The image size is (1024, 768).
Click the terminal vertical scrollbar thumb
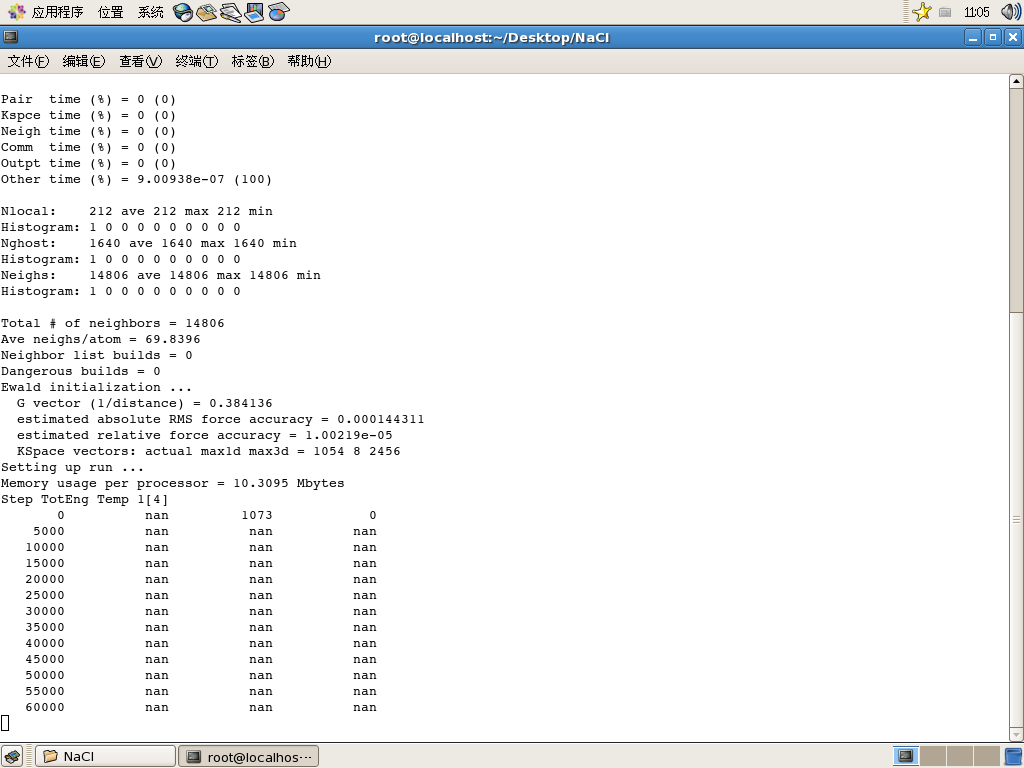click(1016, 519)
